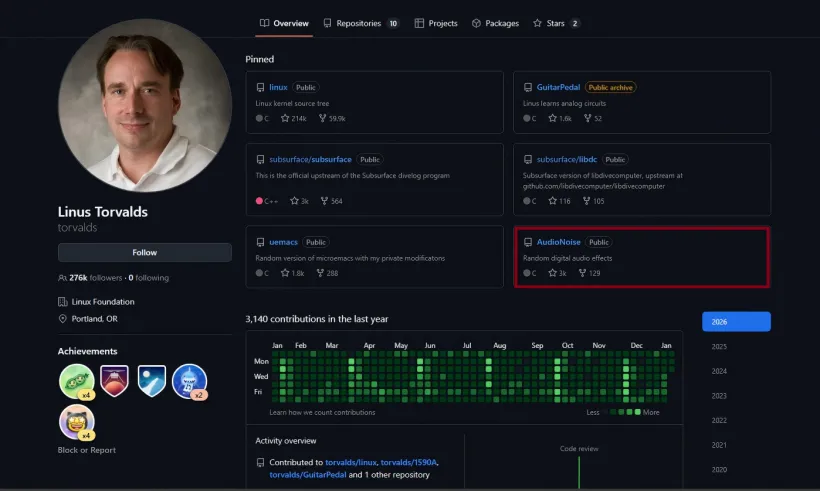
Task: Open the Mars 2020 Contributor achievement badge
Action: point(114,381)
